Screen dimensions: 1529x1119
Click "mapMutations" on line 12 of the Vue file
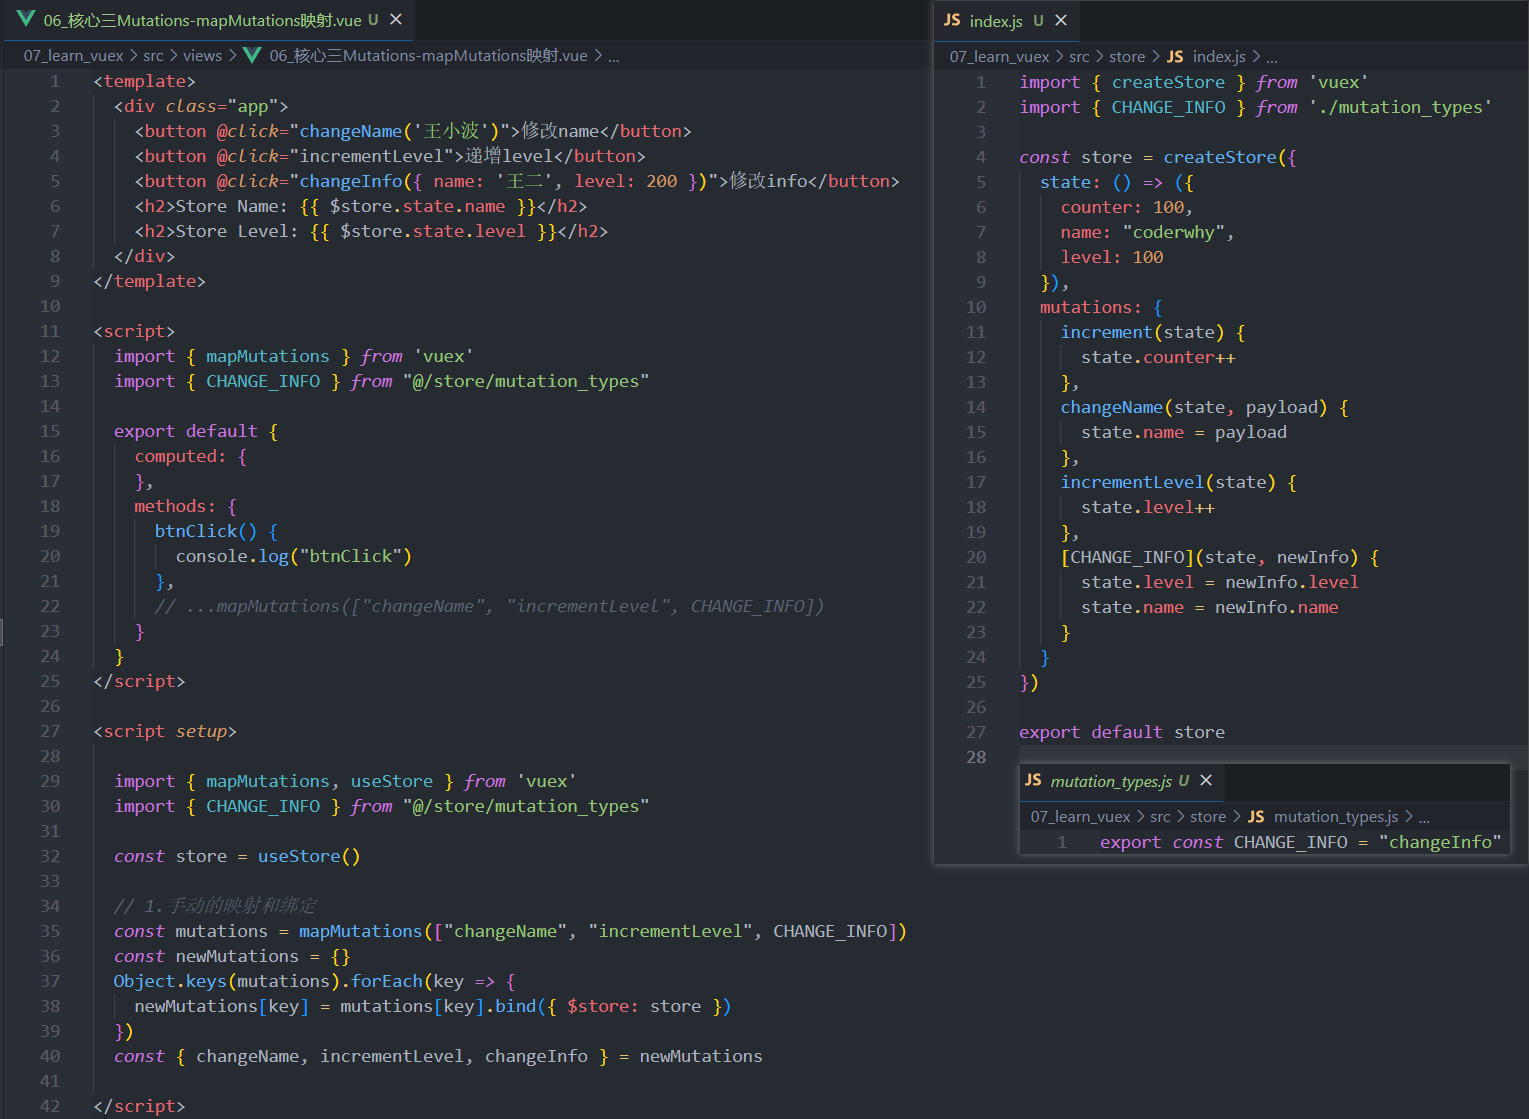coord(267,356)
